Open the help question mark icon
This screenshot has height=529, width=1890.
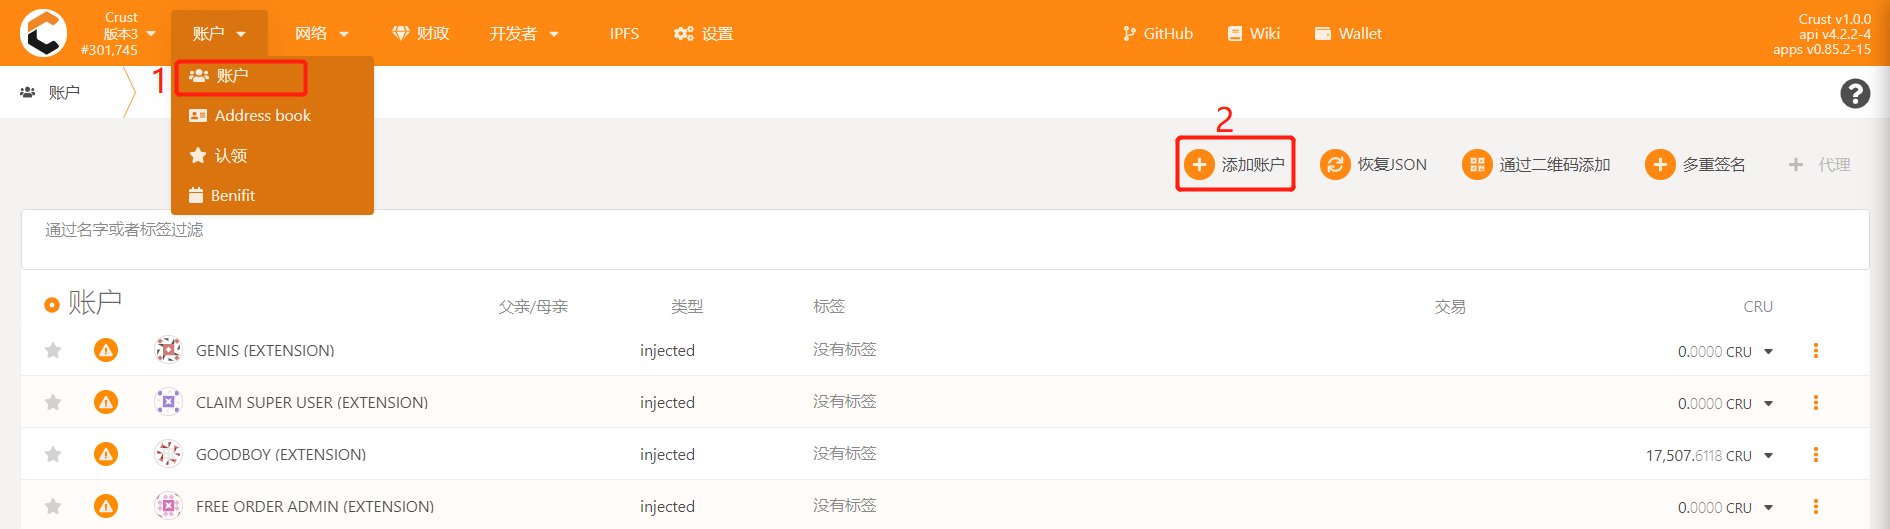[1855, 93]
